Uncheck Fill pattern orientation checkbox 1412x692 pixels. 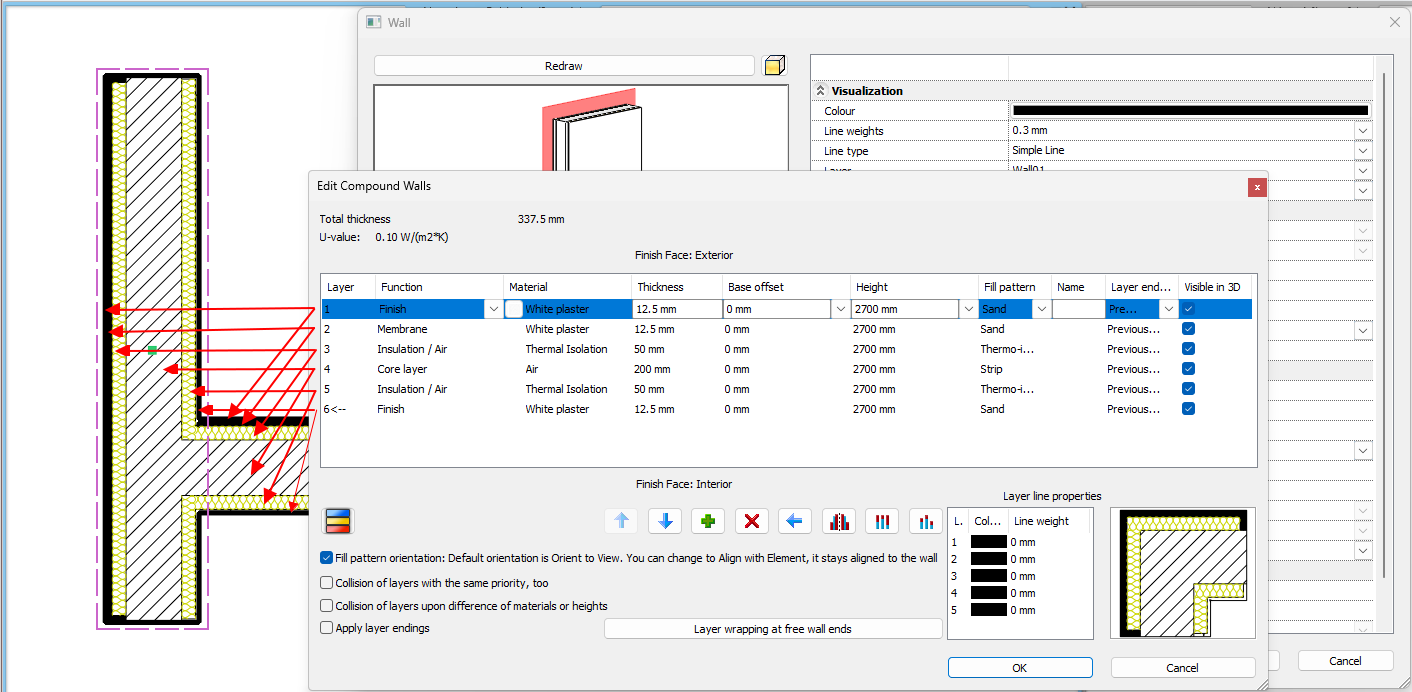point(326,558)
